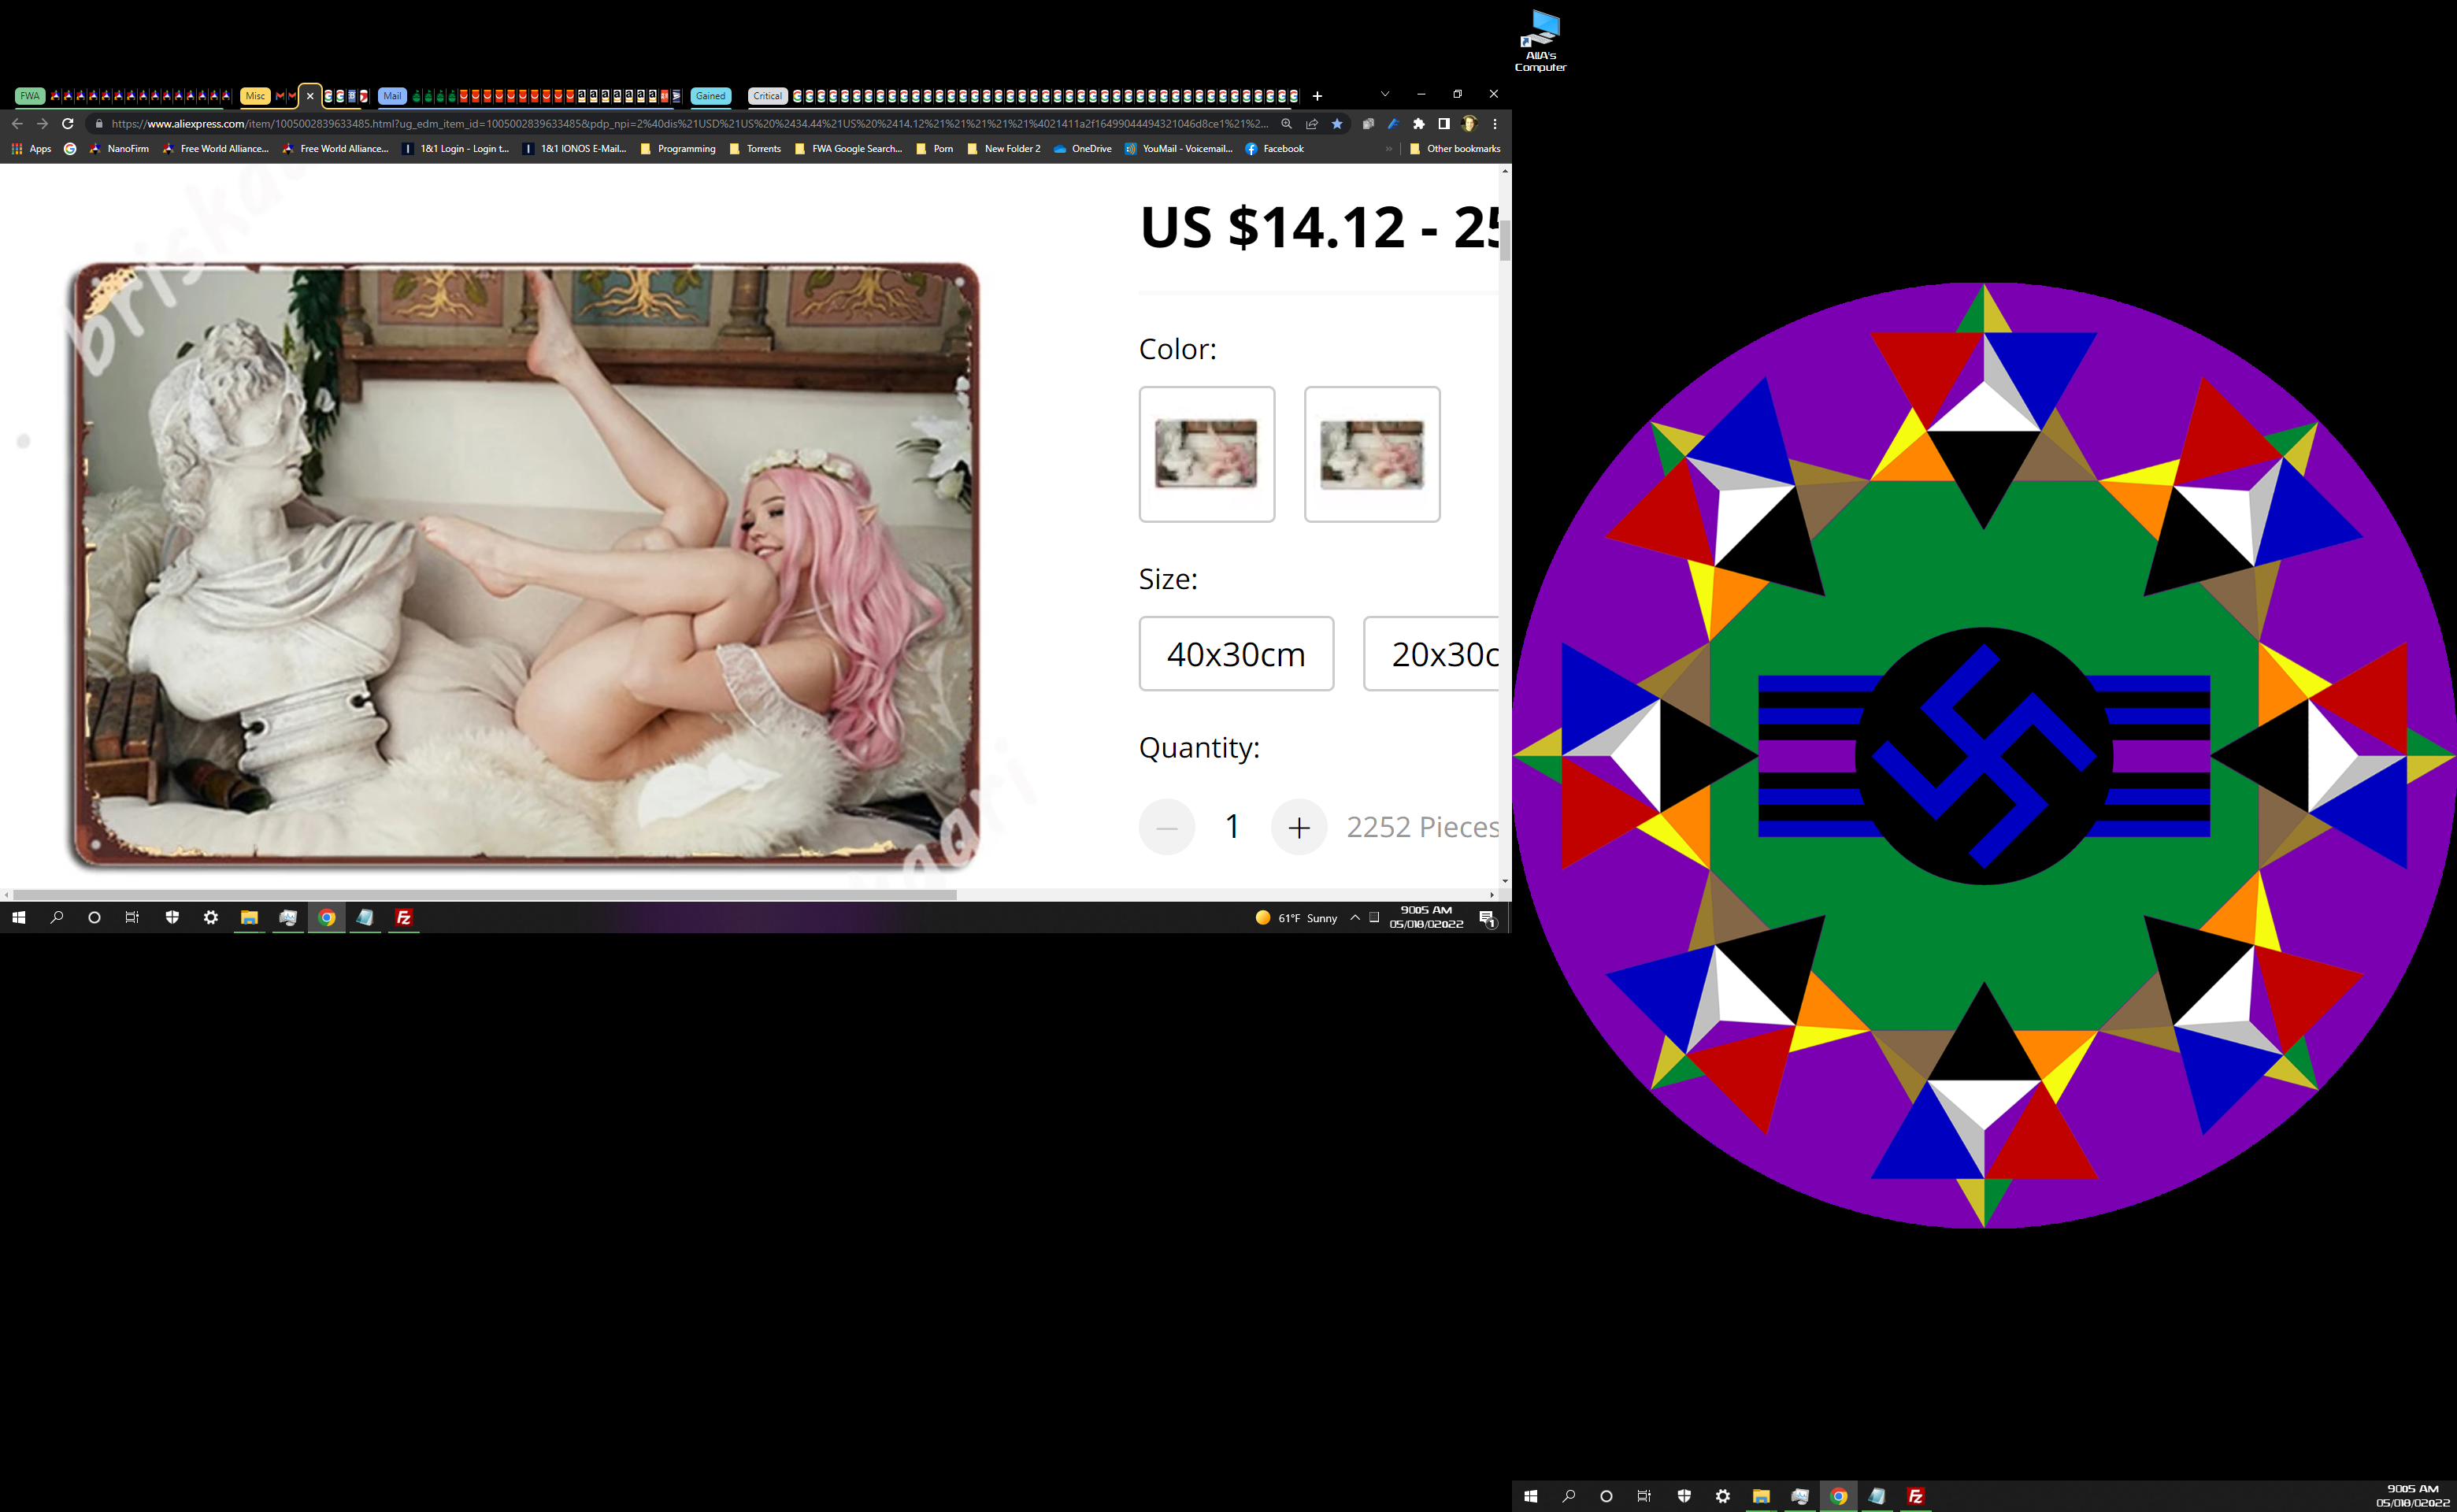Click the Critical tab group label
The image size is (2457, 1512).
(x=767, y=96)
